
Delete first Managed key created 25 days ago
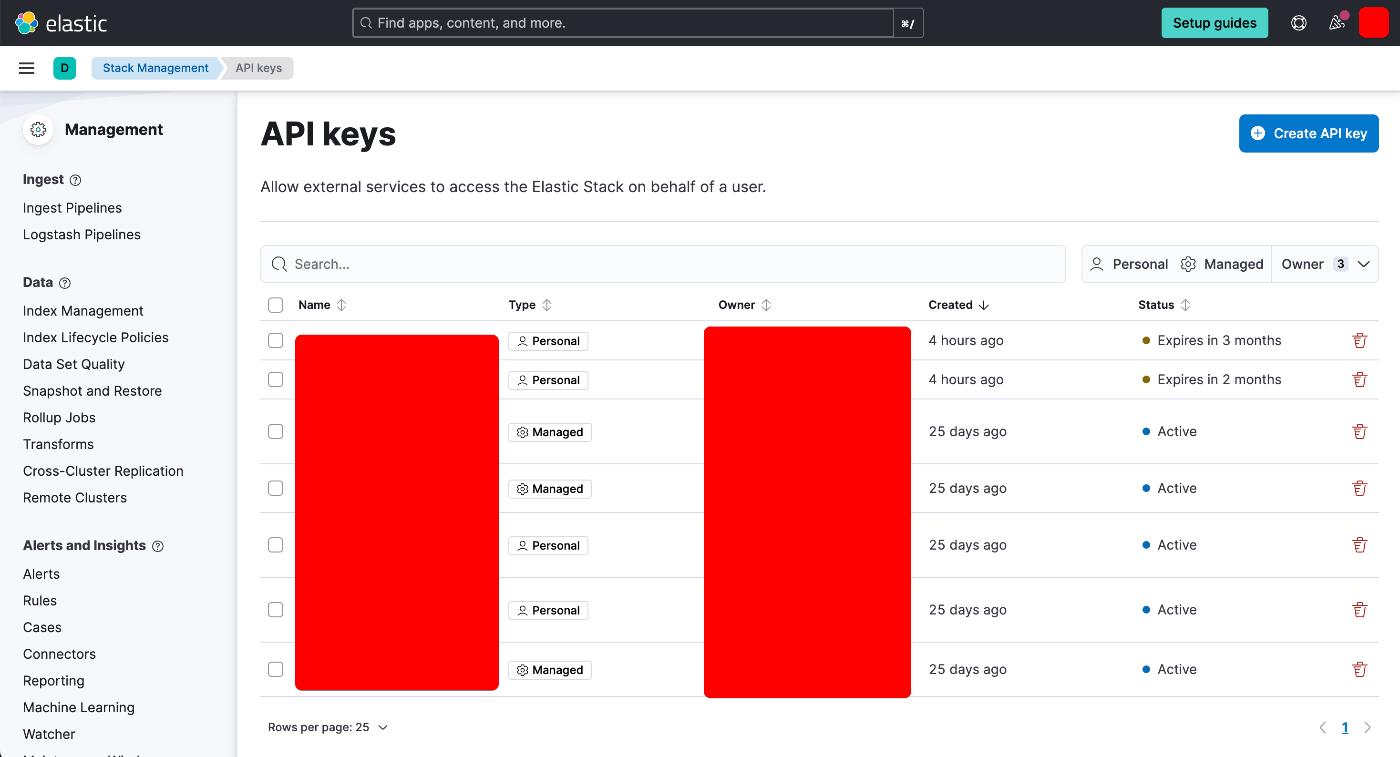pyautogui.click(x=1359, y=431)
